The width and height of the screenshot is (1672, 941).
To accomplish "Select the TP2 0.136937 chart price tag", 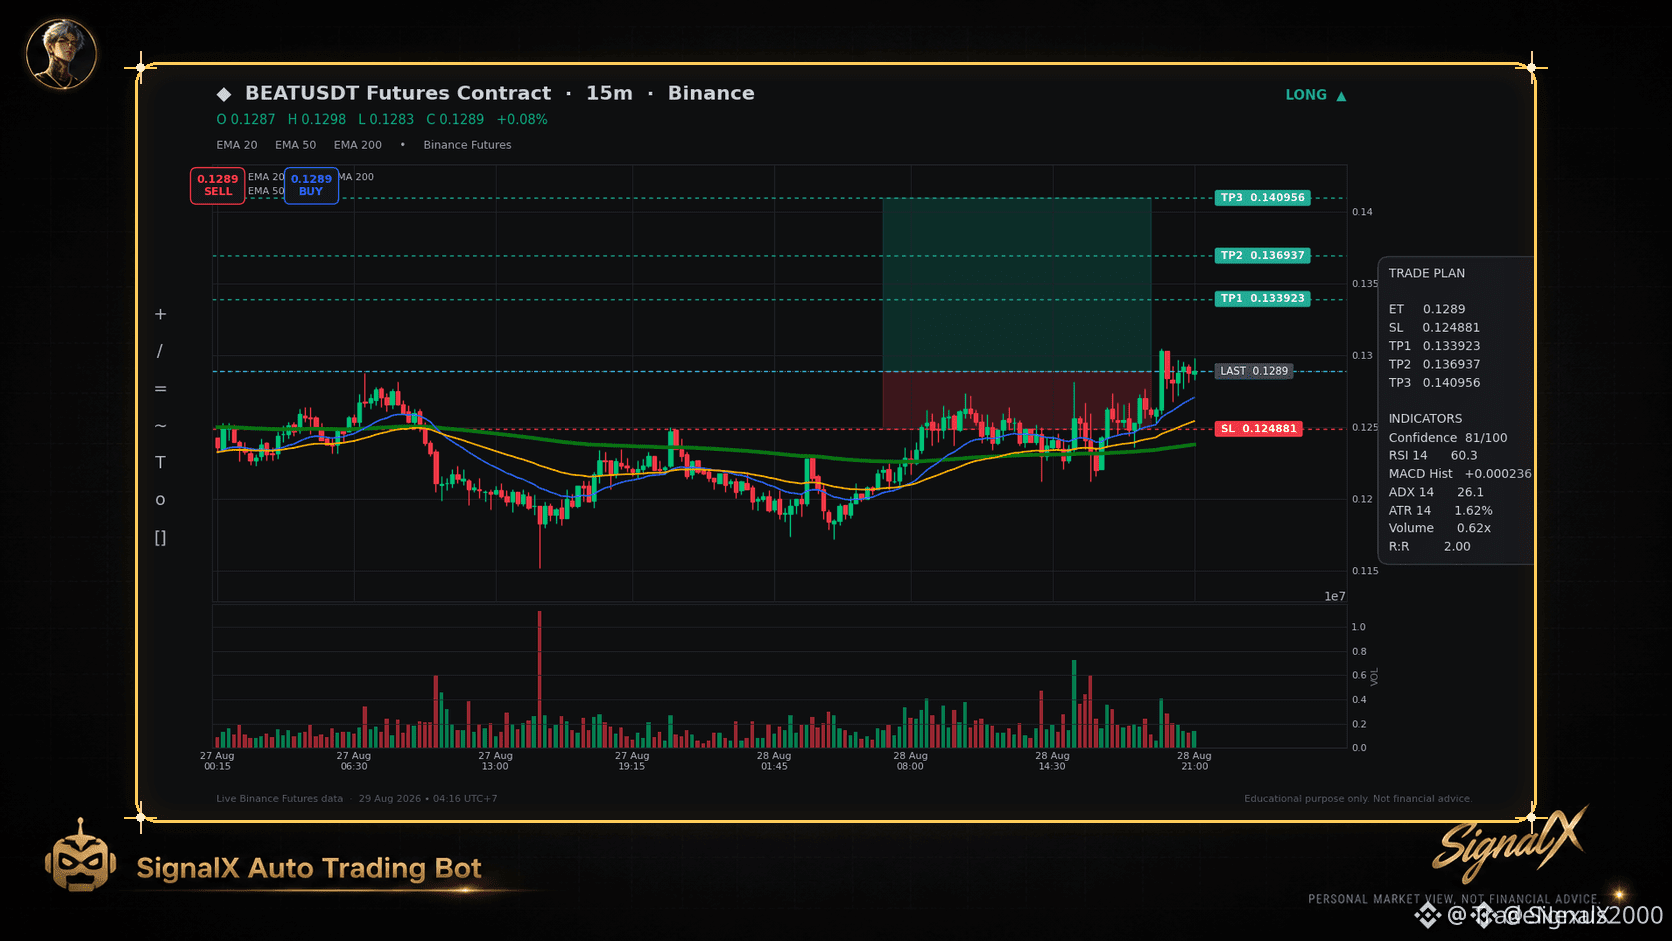I will click(1263, 256).
